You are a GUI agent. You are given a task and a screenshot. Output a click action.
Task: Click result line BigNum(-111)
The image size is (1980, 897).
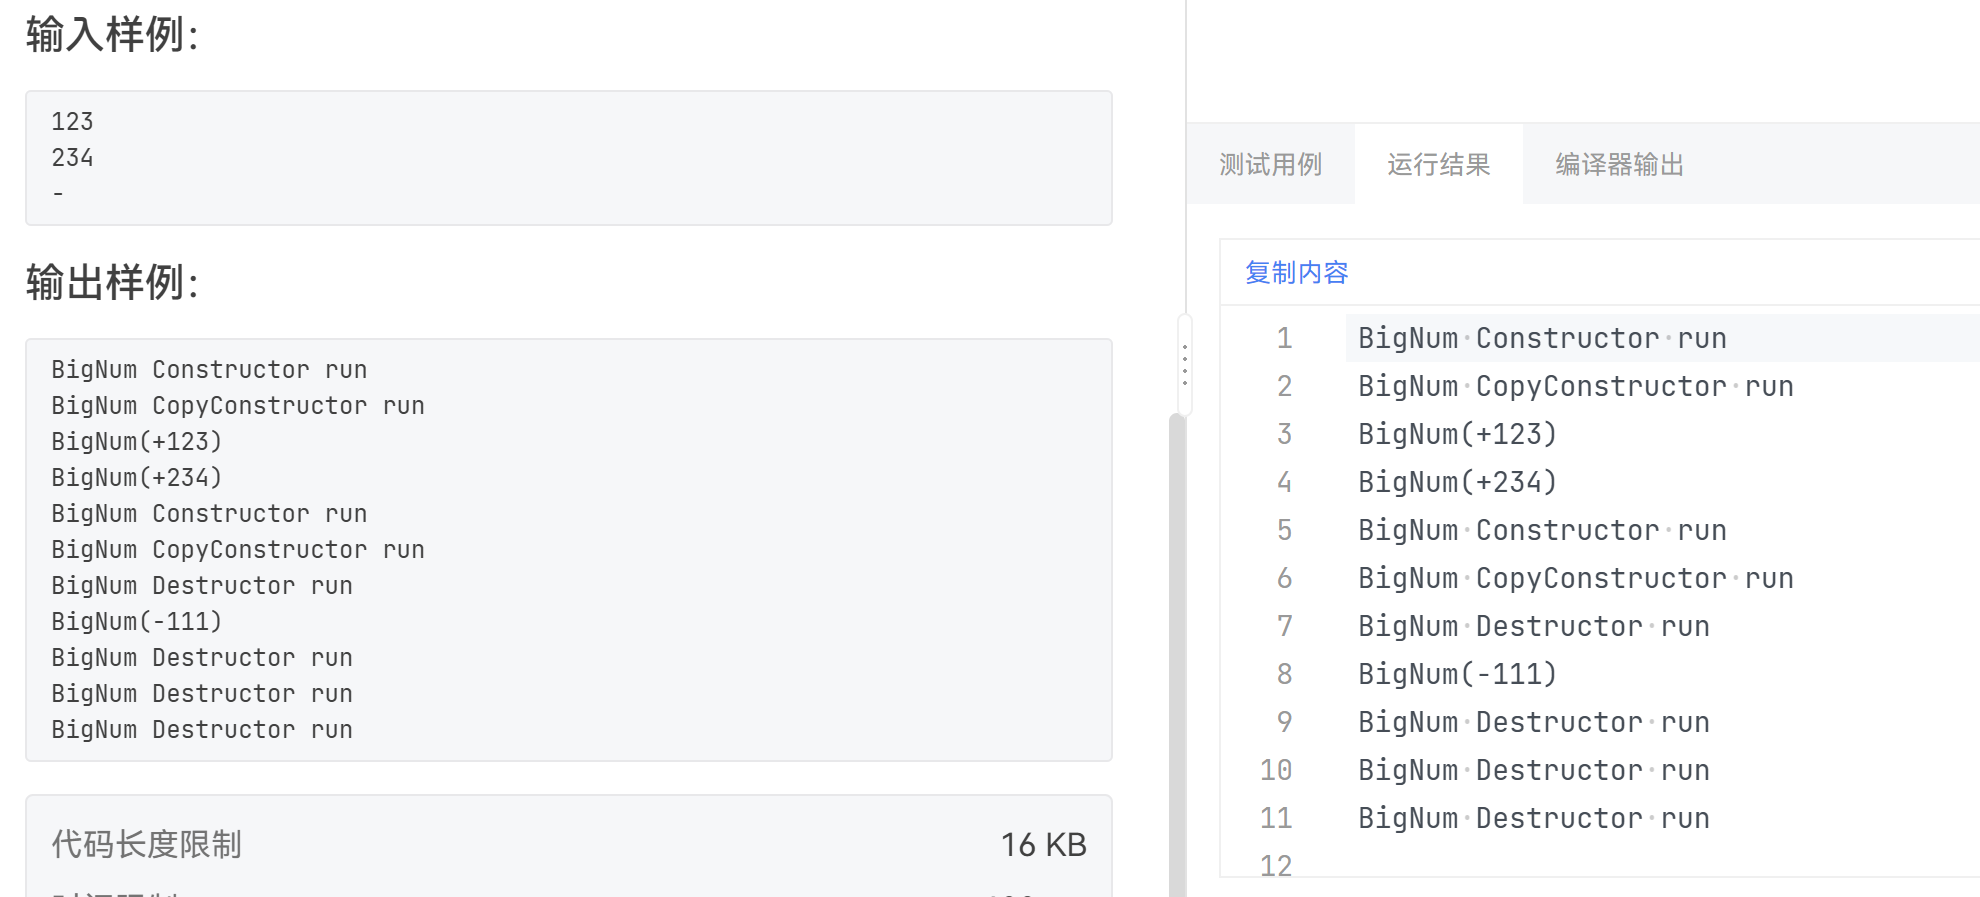tap(1457, 674)
